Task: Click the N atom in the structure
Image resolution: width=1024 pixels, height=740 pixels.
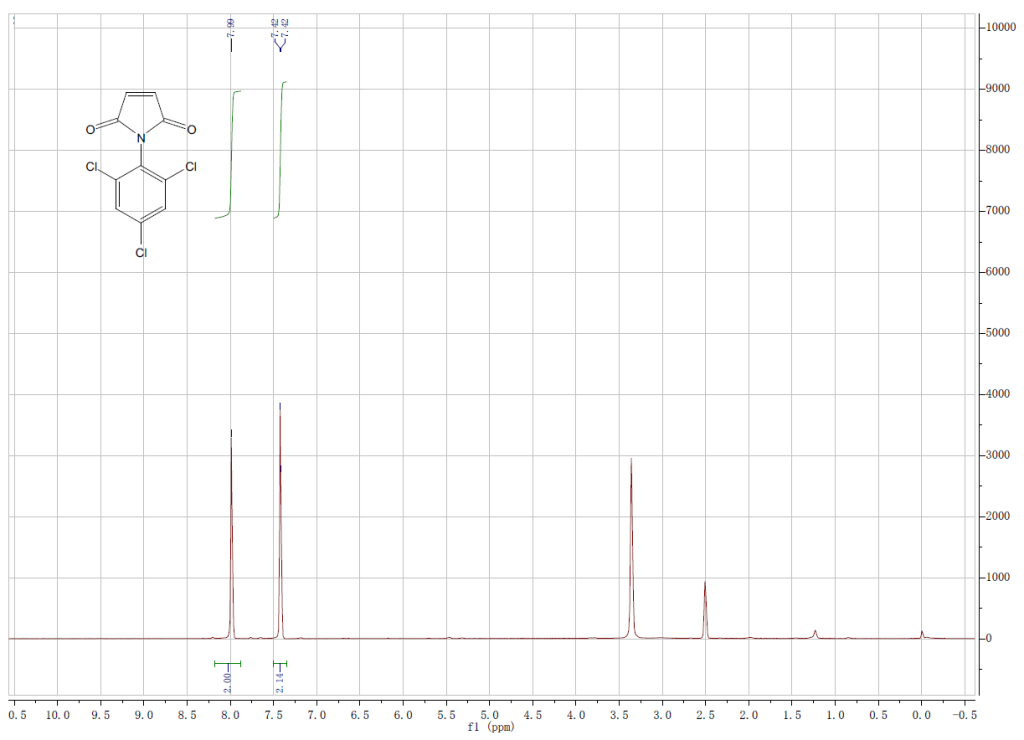Action: tap(141, 138)
